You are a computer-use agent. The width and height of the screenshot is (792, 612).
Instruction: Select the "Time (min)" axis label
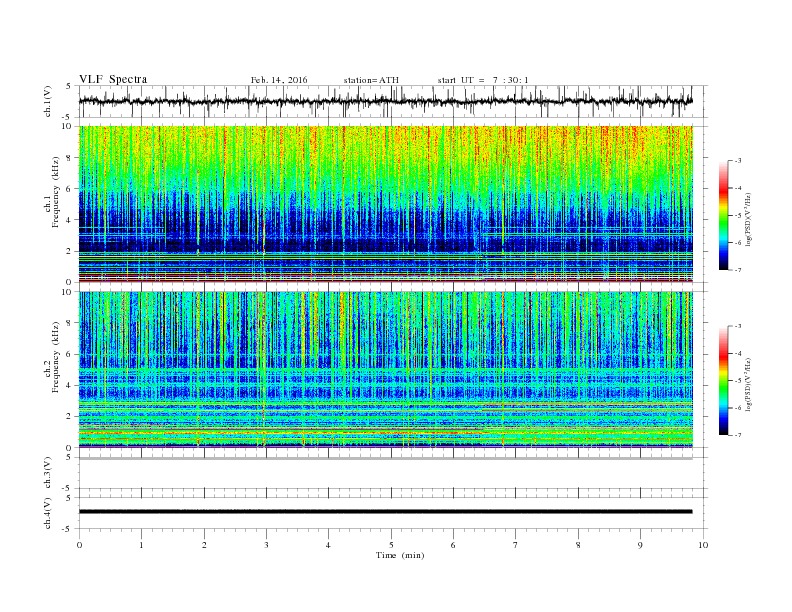pos(400,555)
